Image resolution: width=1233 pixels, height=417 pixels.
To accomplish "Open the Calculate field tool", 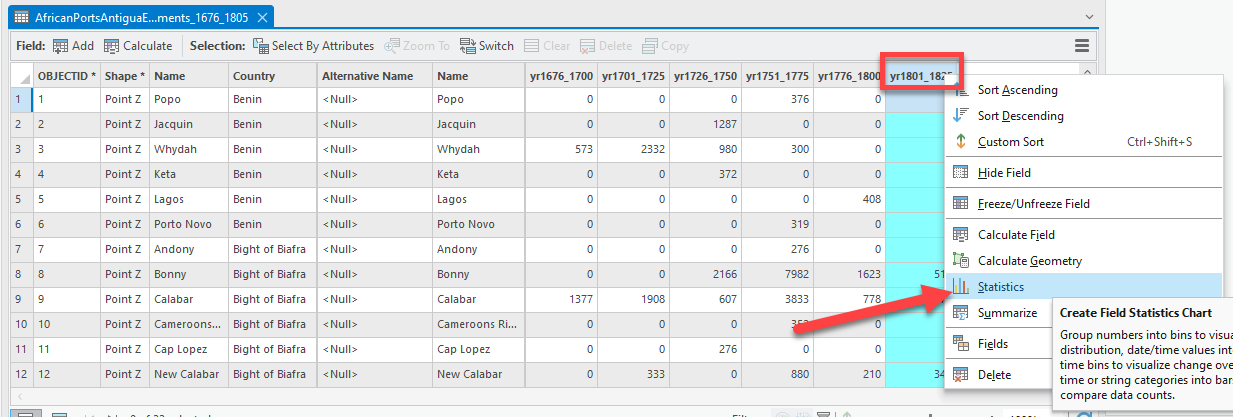I will (x=138, y=46).
